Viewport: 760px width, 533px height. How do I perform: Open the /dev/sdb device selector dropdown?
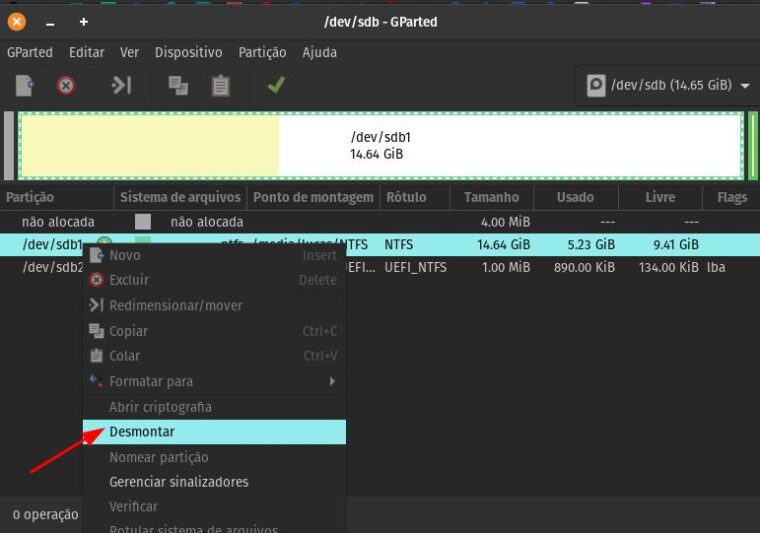(668, 85)
